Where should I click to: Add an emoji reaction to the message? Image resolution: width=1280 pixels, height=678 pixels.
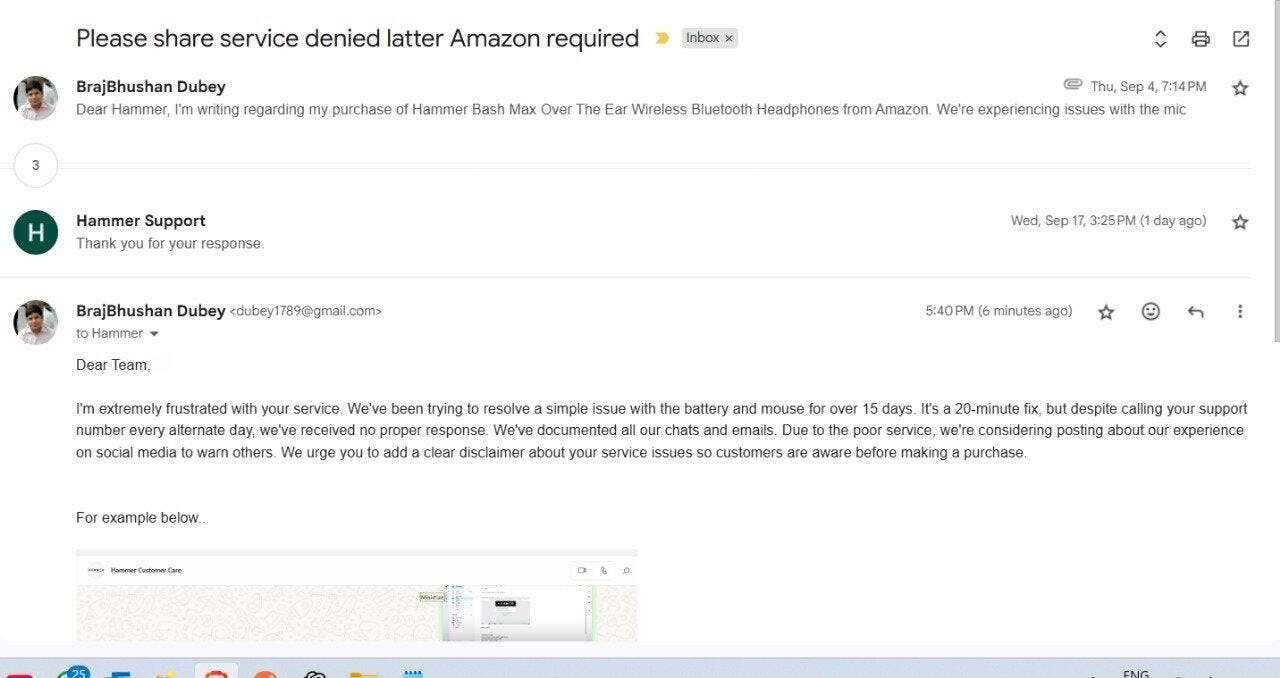(x=1151, y=312)
